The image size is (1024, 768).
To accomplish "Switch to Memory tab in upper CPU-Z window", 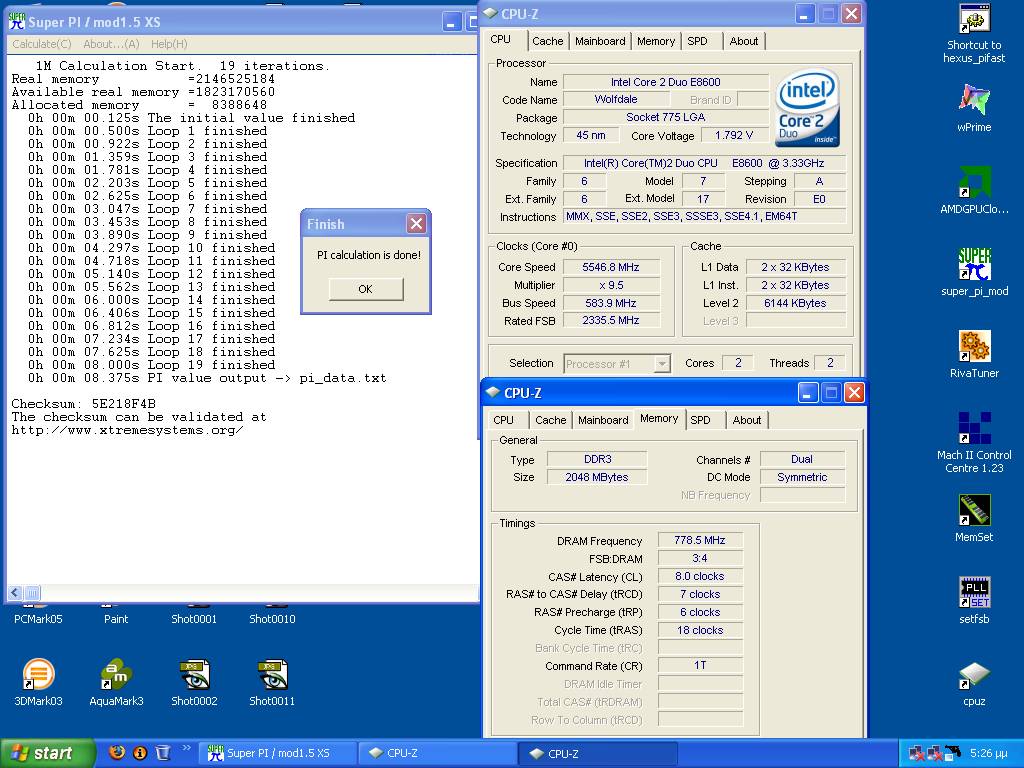I will point(656,41).
